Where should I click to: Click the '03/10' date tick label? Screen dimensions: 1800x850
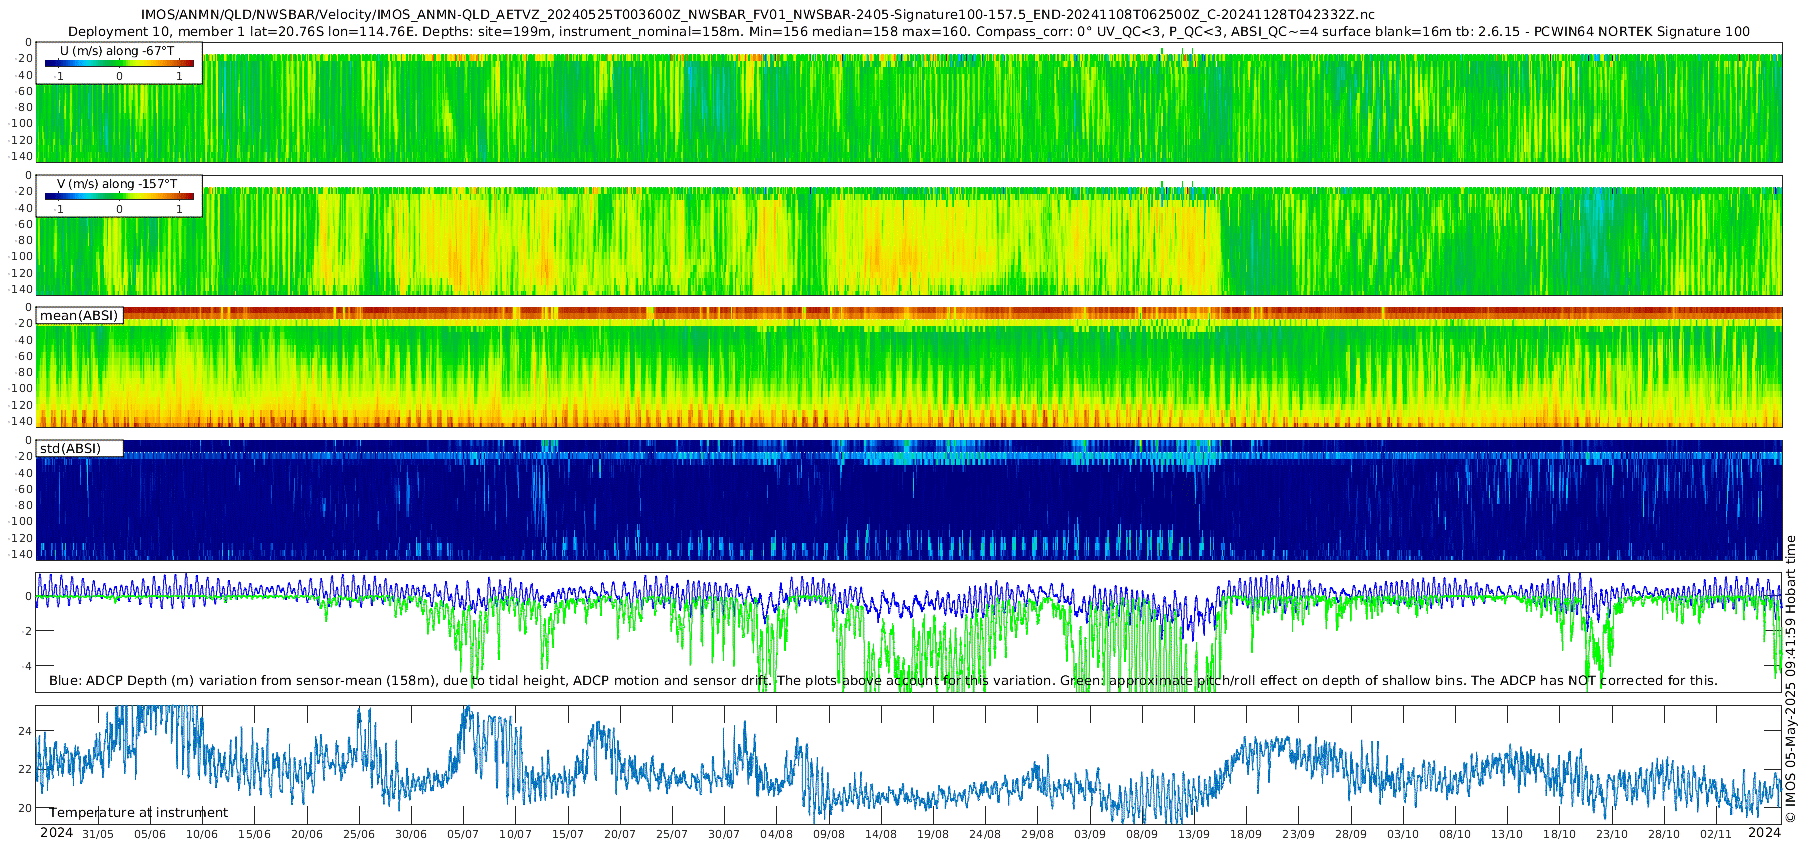click(x=1403, y=834)
